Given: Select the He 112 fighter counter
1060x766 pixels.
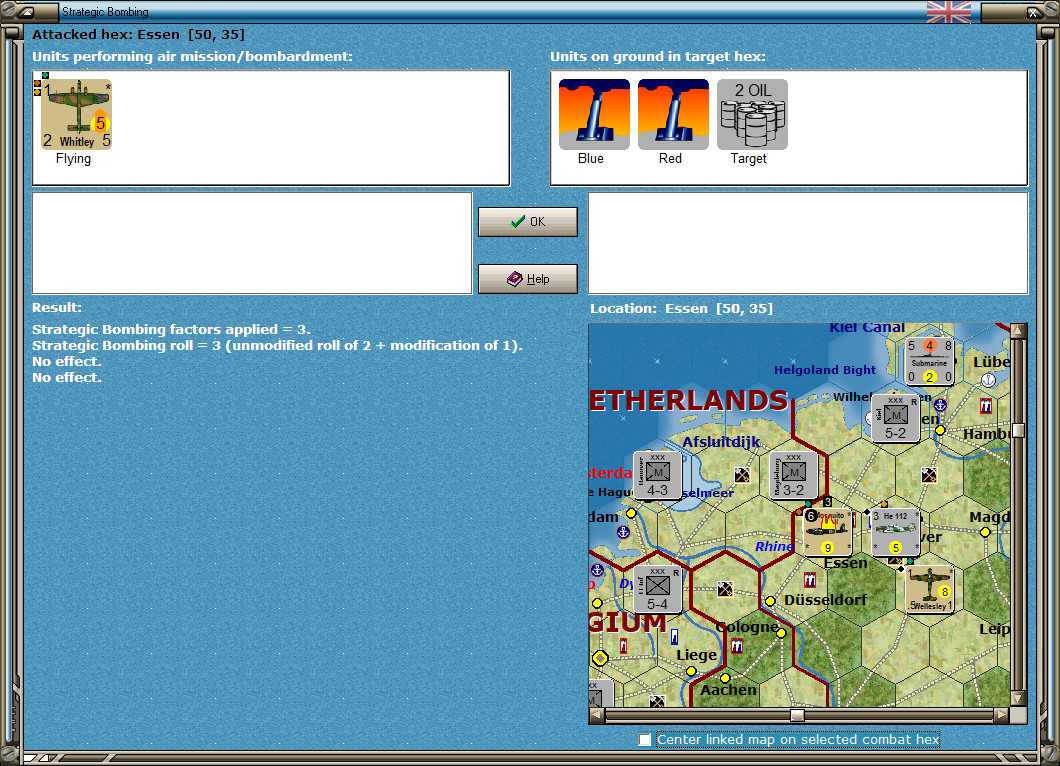Looking at the screenshot, I should click(895, 532).
